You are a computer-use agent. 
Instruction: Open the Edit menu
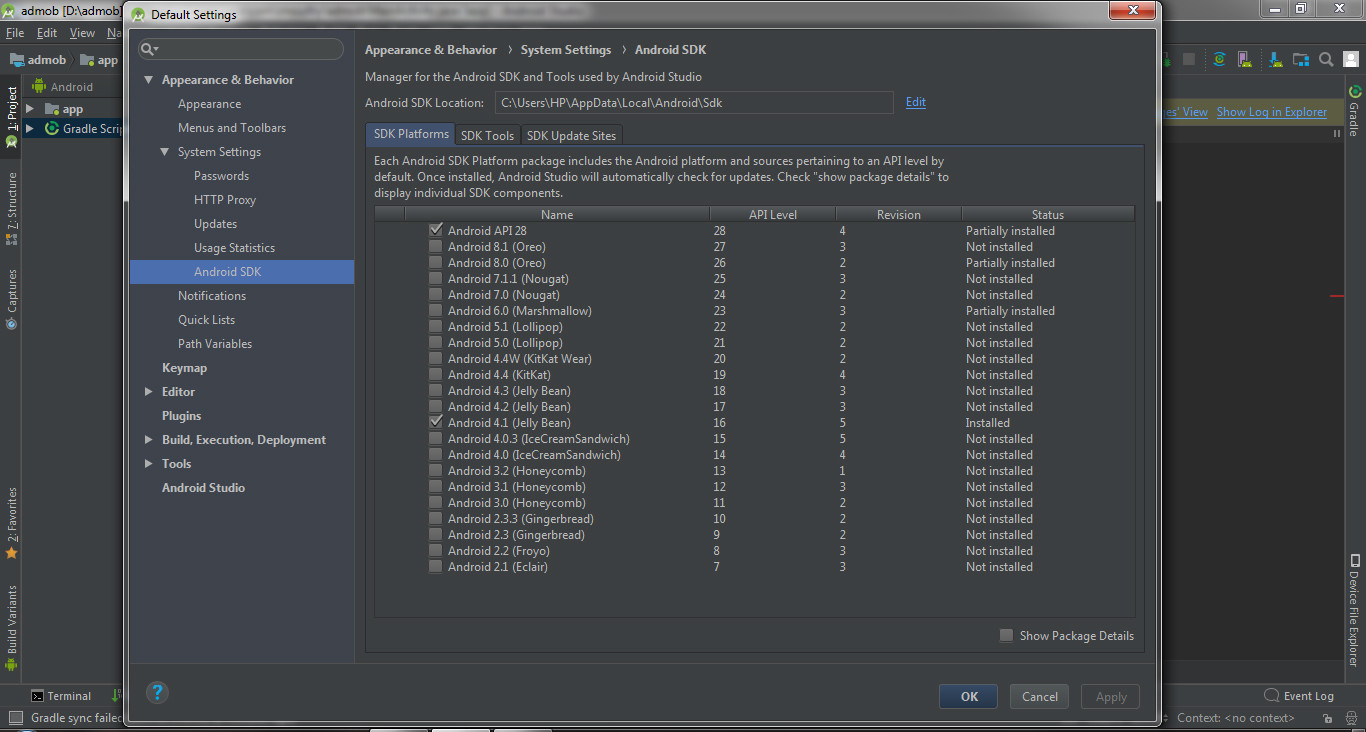click(47, 33)
